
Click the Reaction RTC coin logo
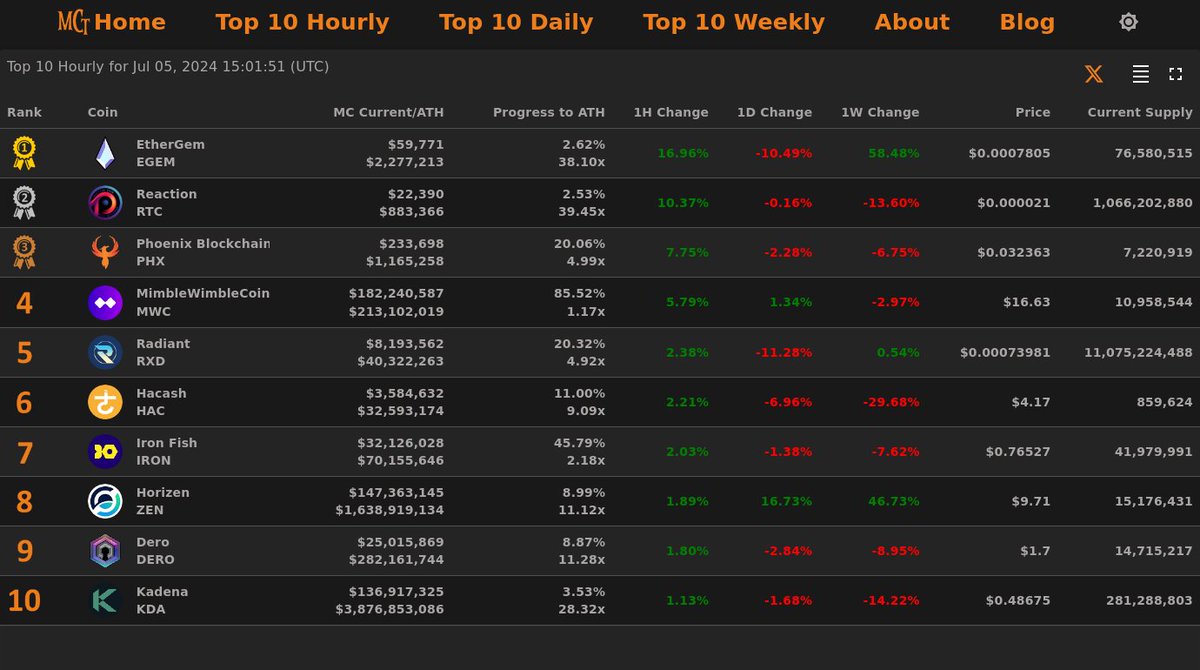[105, 203]
